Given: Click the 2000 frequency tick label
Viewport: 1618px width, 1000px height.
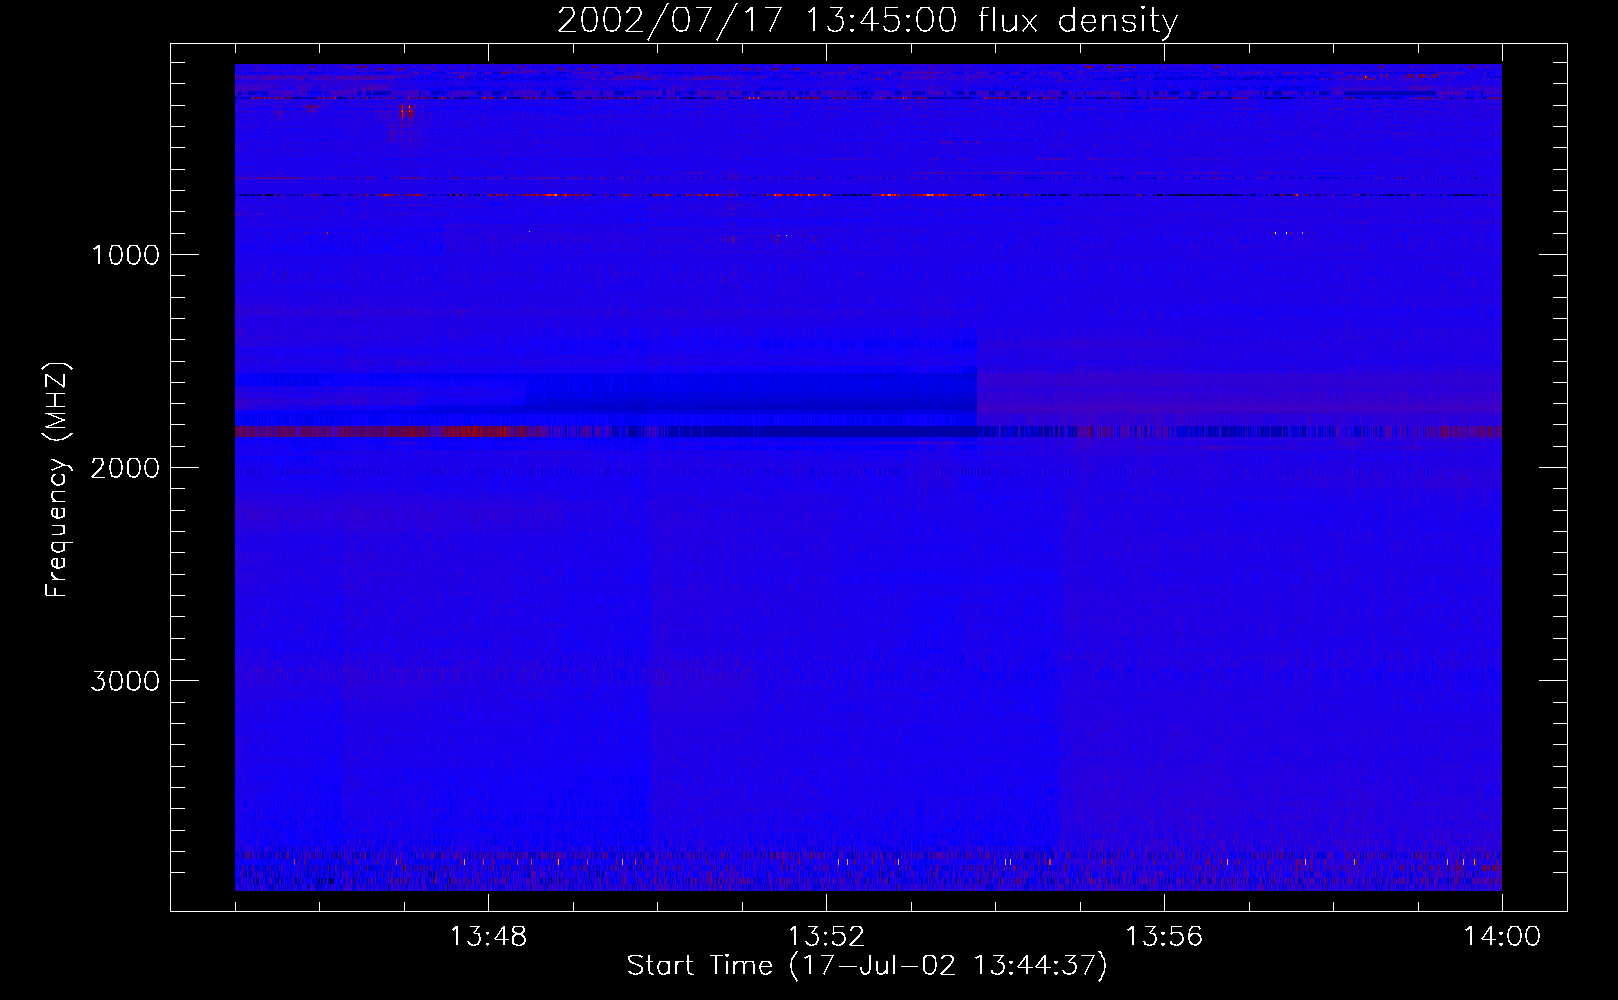Looking at the screenshot, I should click(x=125, y=468).
